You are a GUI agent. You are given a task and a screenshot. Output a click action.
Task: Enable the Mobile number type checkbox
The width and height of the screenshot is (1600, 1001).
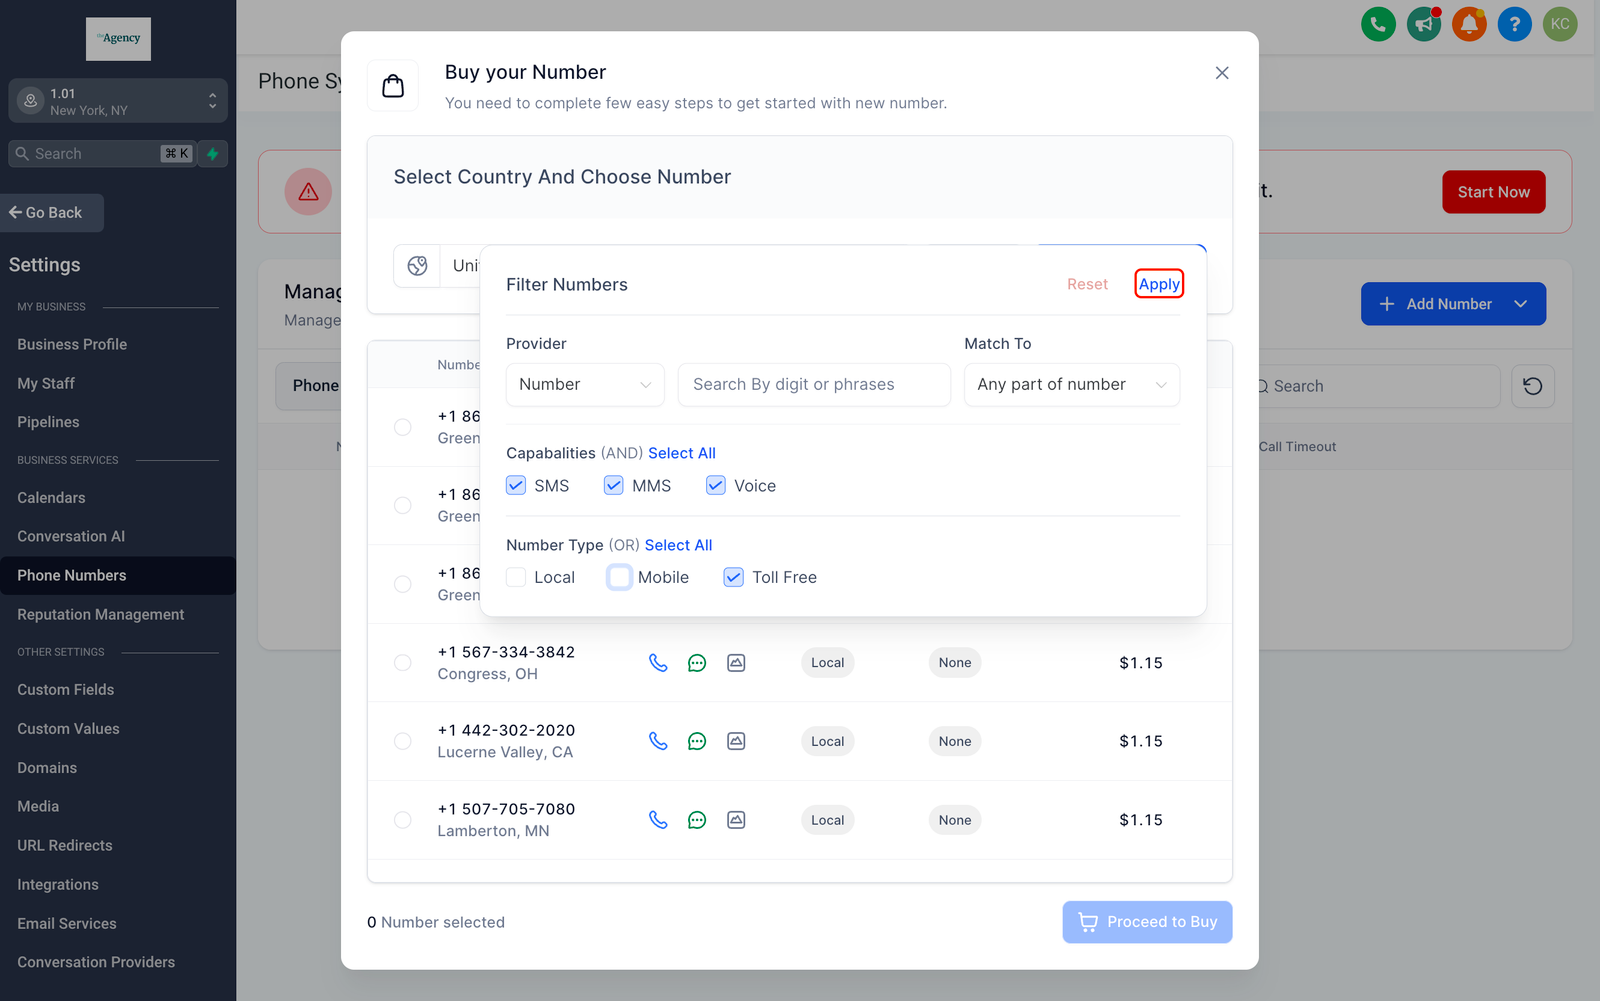[620, 578]
